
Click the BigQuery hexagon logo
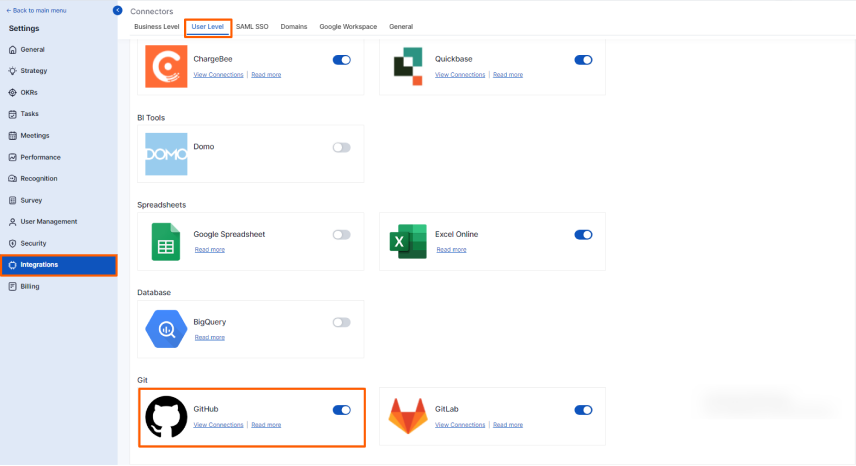point(166,329)
